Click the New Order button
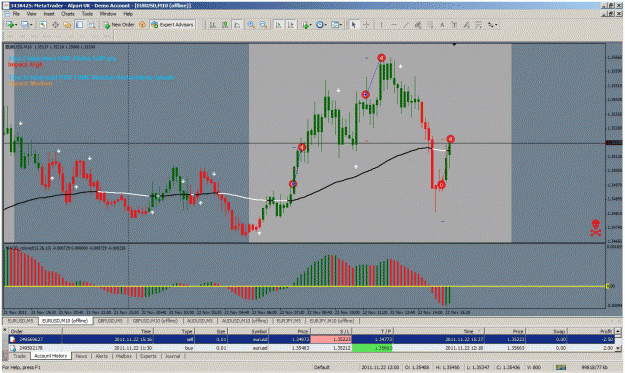The image size is (625, 373). (x=119, y=25)
